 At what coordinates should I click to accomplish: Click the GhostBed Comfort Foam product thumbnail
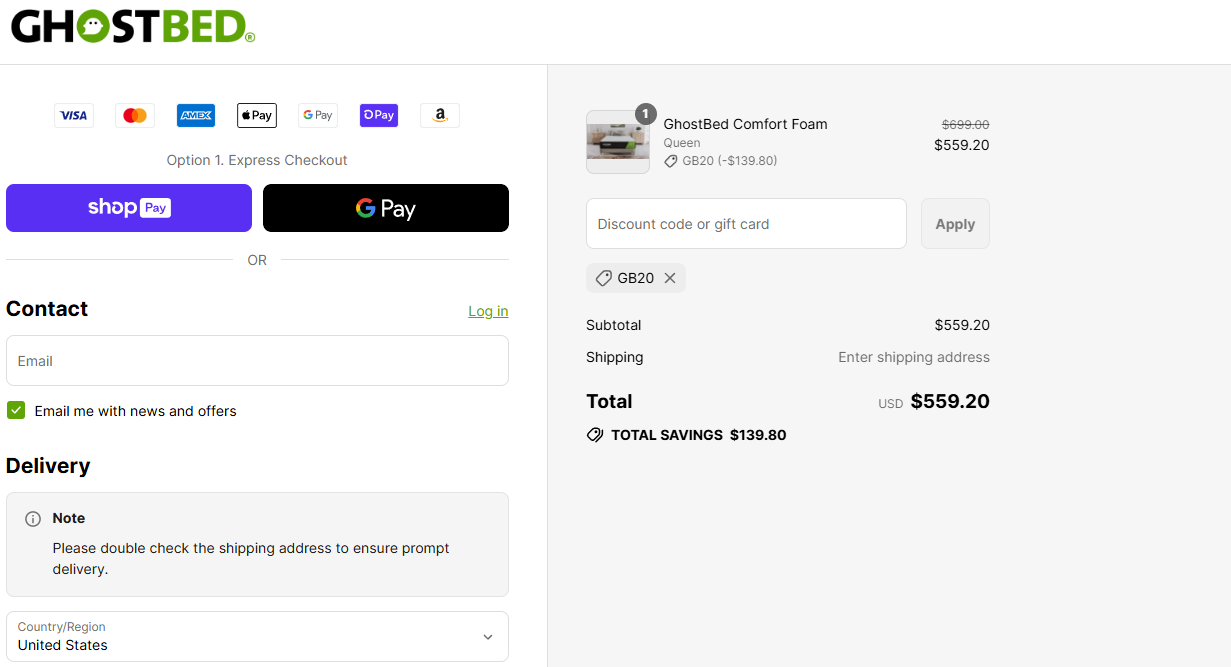[x=618, y=142]
